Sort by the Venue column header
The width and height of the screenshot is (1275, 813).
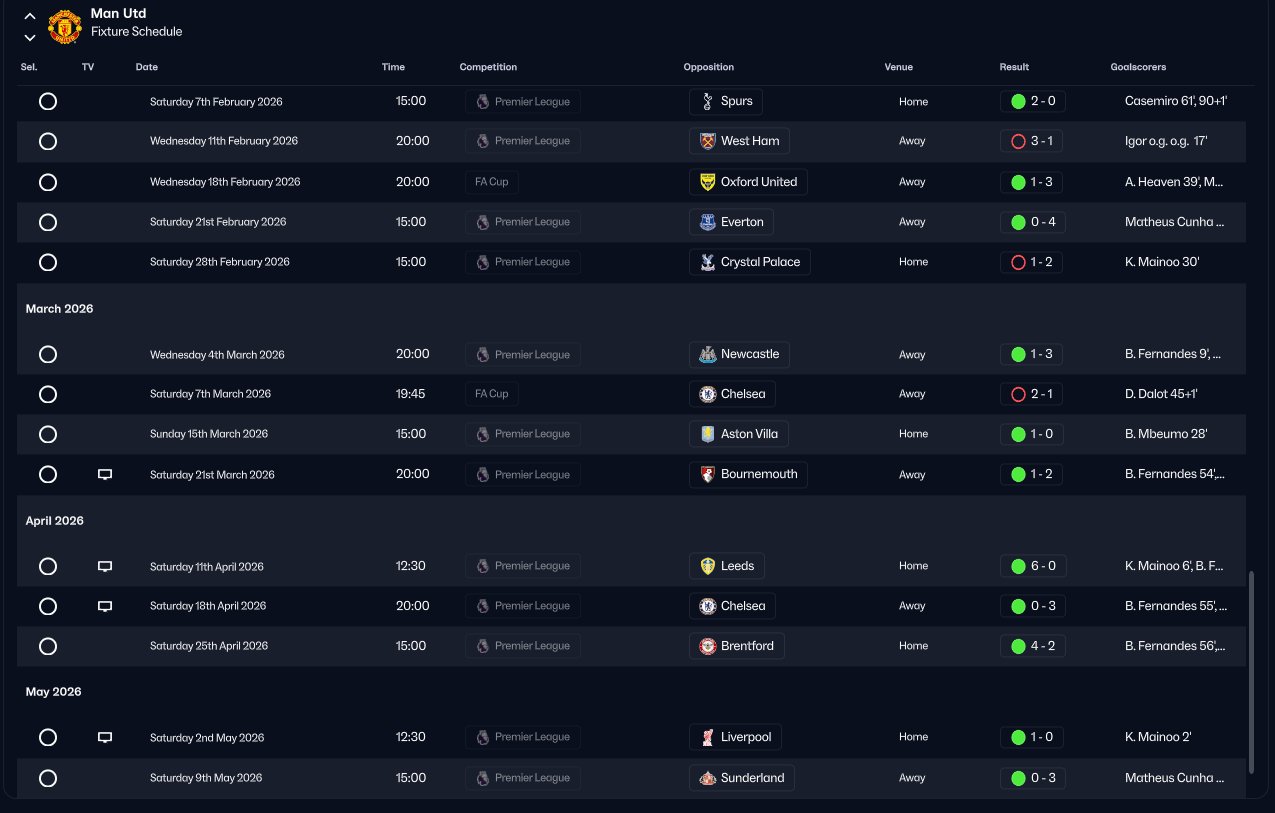coord(899,67)
